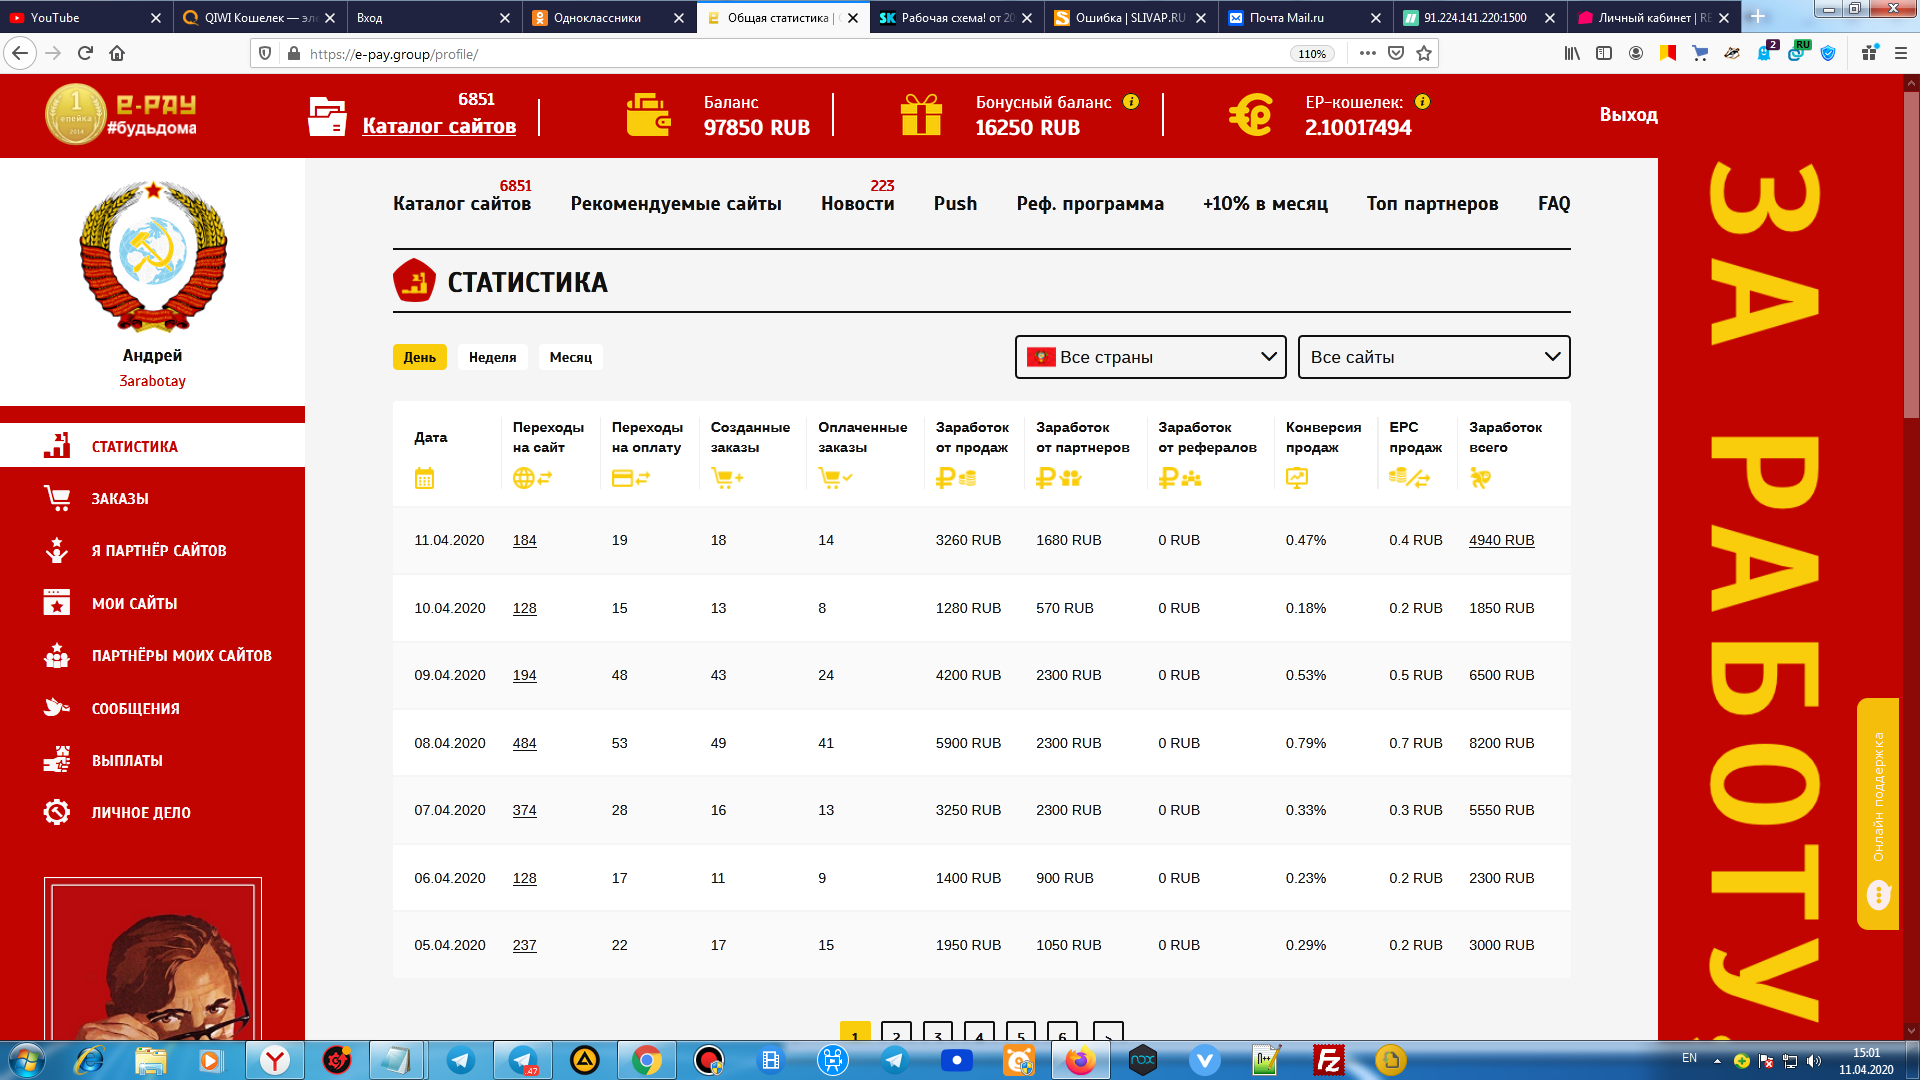Screen dimensions: 1920x1080
Task: Click the icon under Заработок всего column
Action: click(x=1480, y=478)
